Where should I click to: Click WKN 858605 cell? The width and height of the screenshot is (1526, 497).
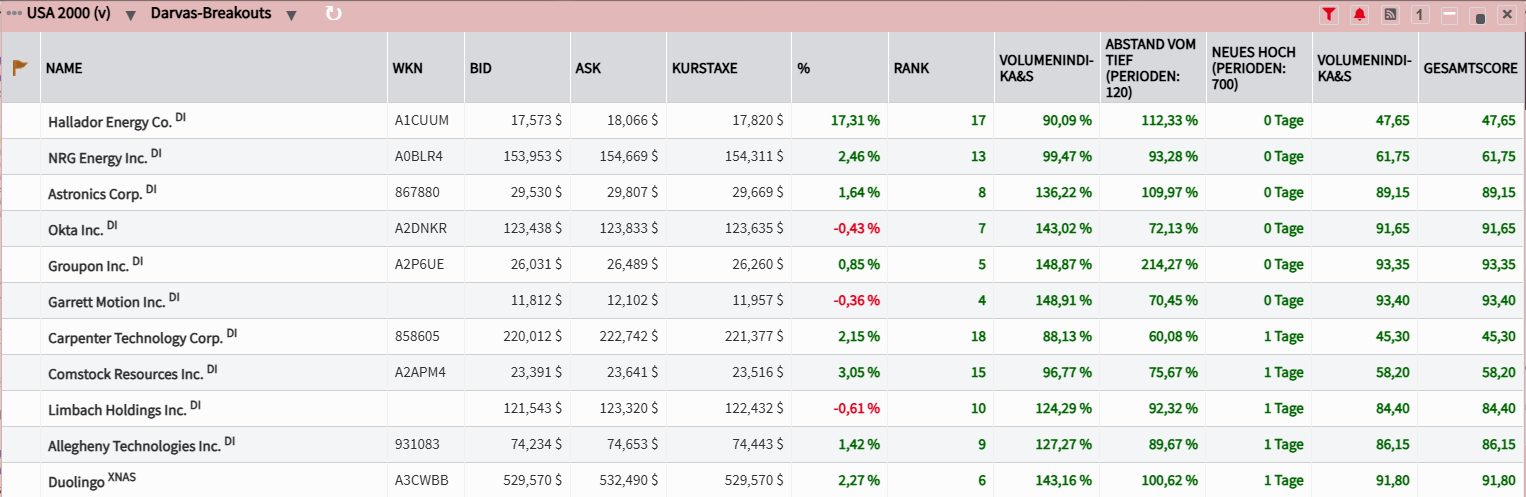click(417, 337)
